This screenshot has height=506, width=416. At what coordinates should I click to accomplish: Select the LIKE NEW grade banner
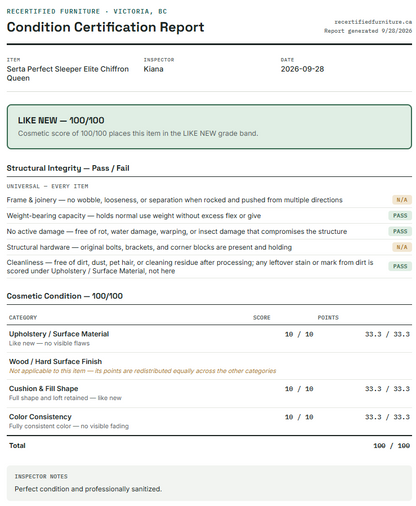coord(209,127)
